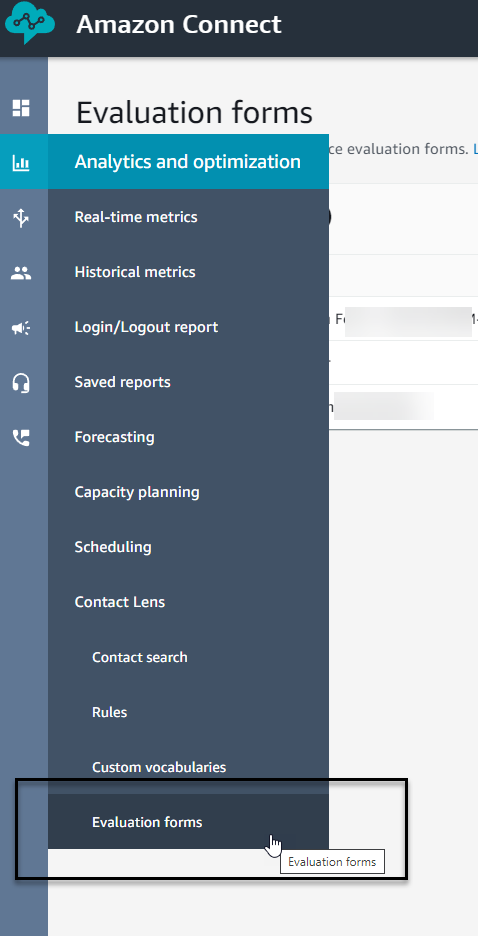Select Contact Lens menu entry
The image size is (478, 936).
[x=188, y=602]
